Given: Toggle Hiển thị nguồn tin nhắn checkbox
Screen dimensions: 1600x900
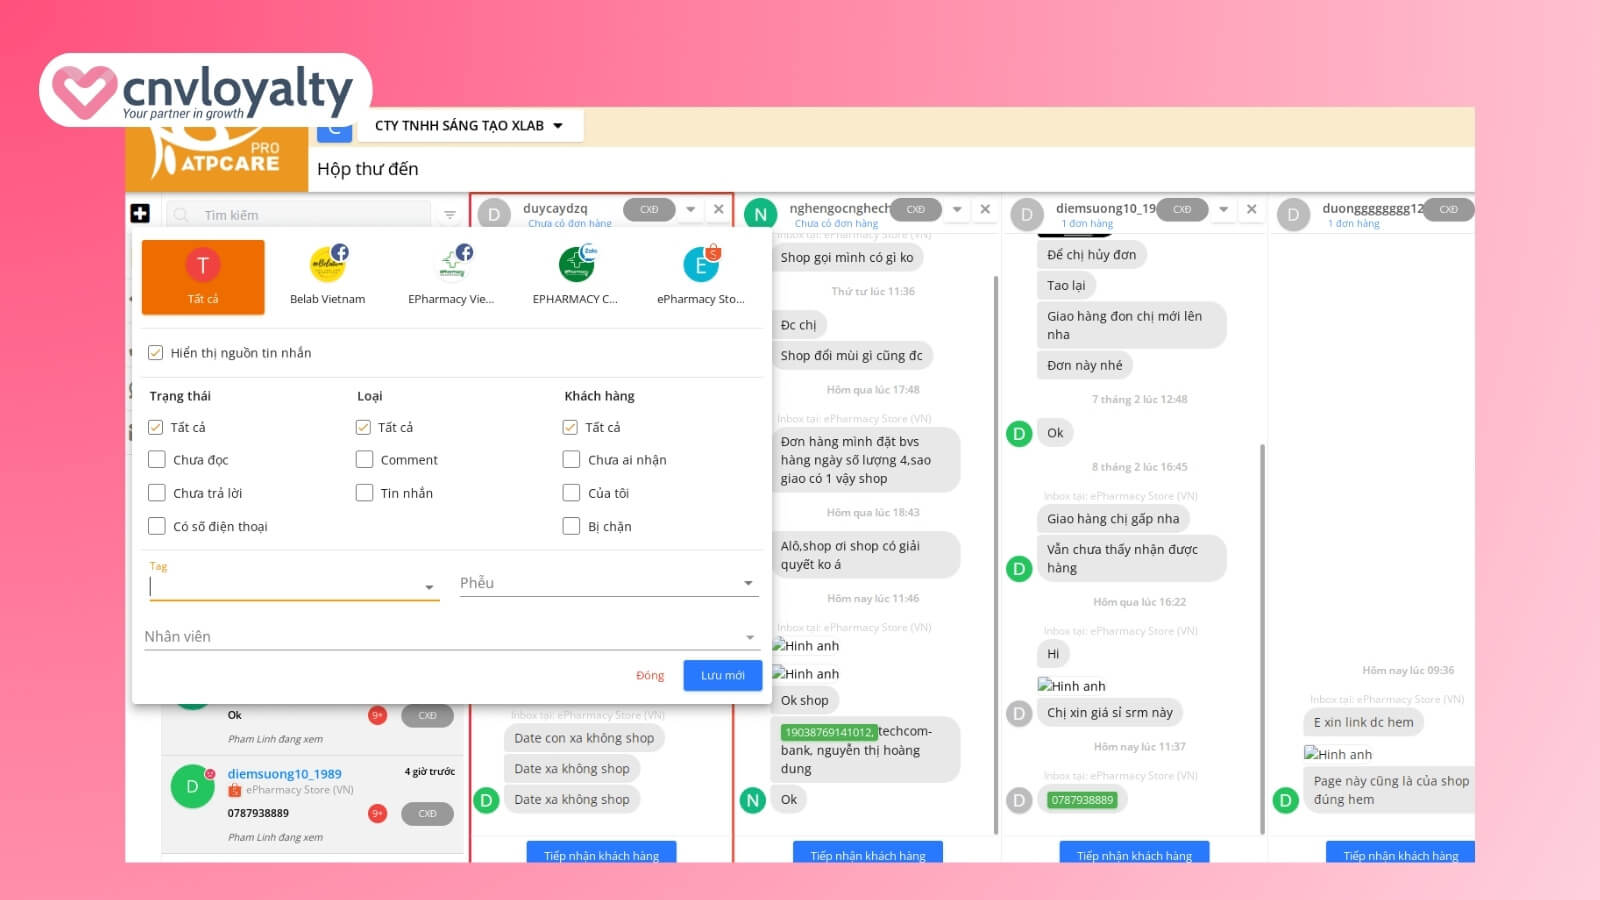Looking at the screenshot, I should [156, 353].
